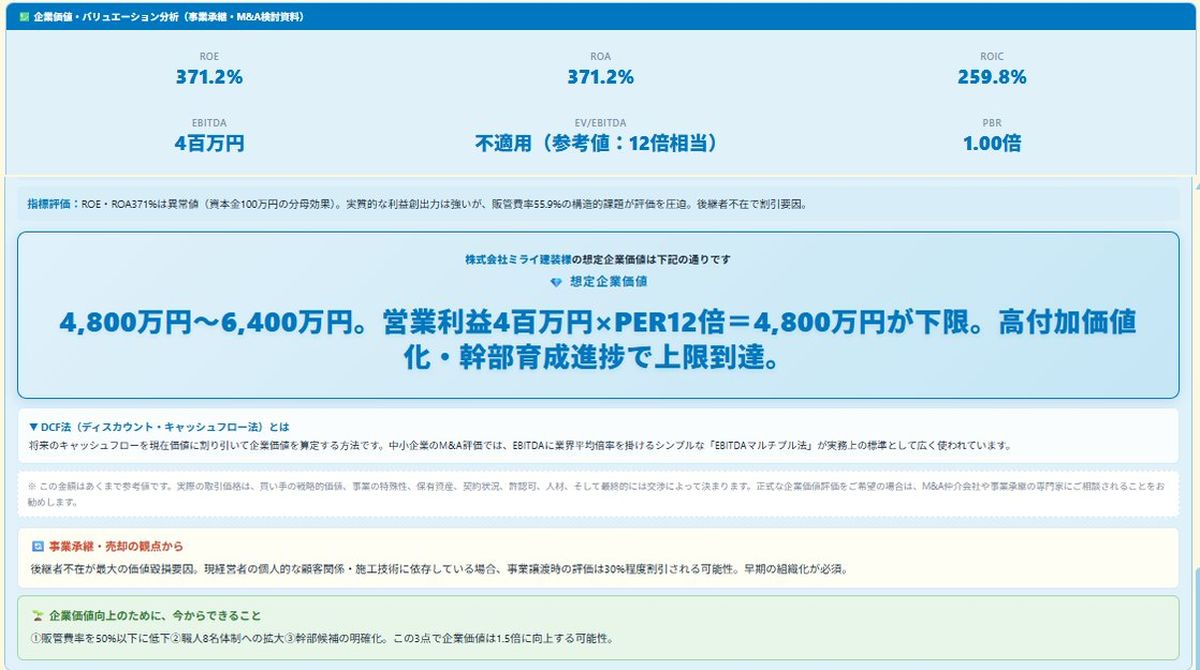
Task: Toggle the EV/EBITDA 不適用 display
Action: (600, 131)
